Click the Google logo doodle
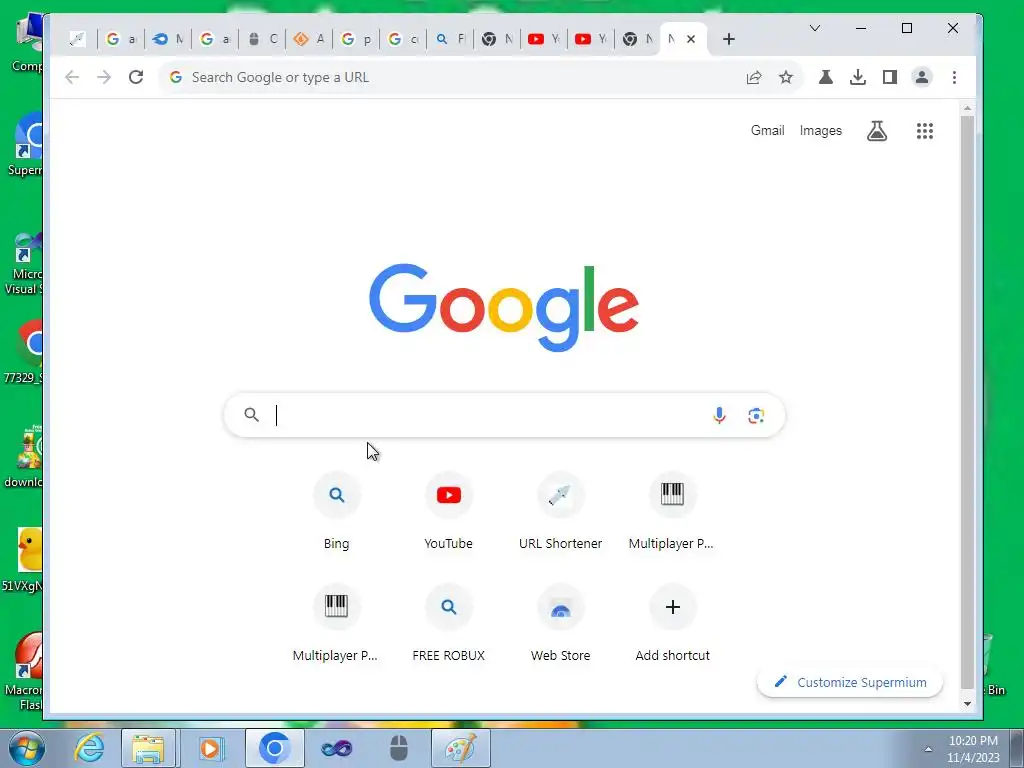Viewport: 1024px width, 768px height. [x=504, y=307]
